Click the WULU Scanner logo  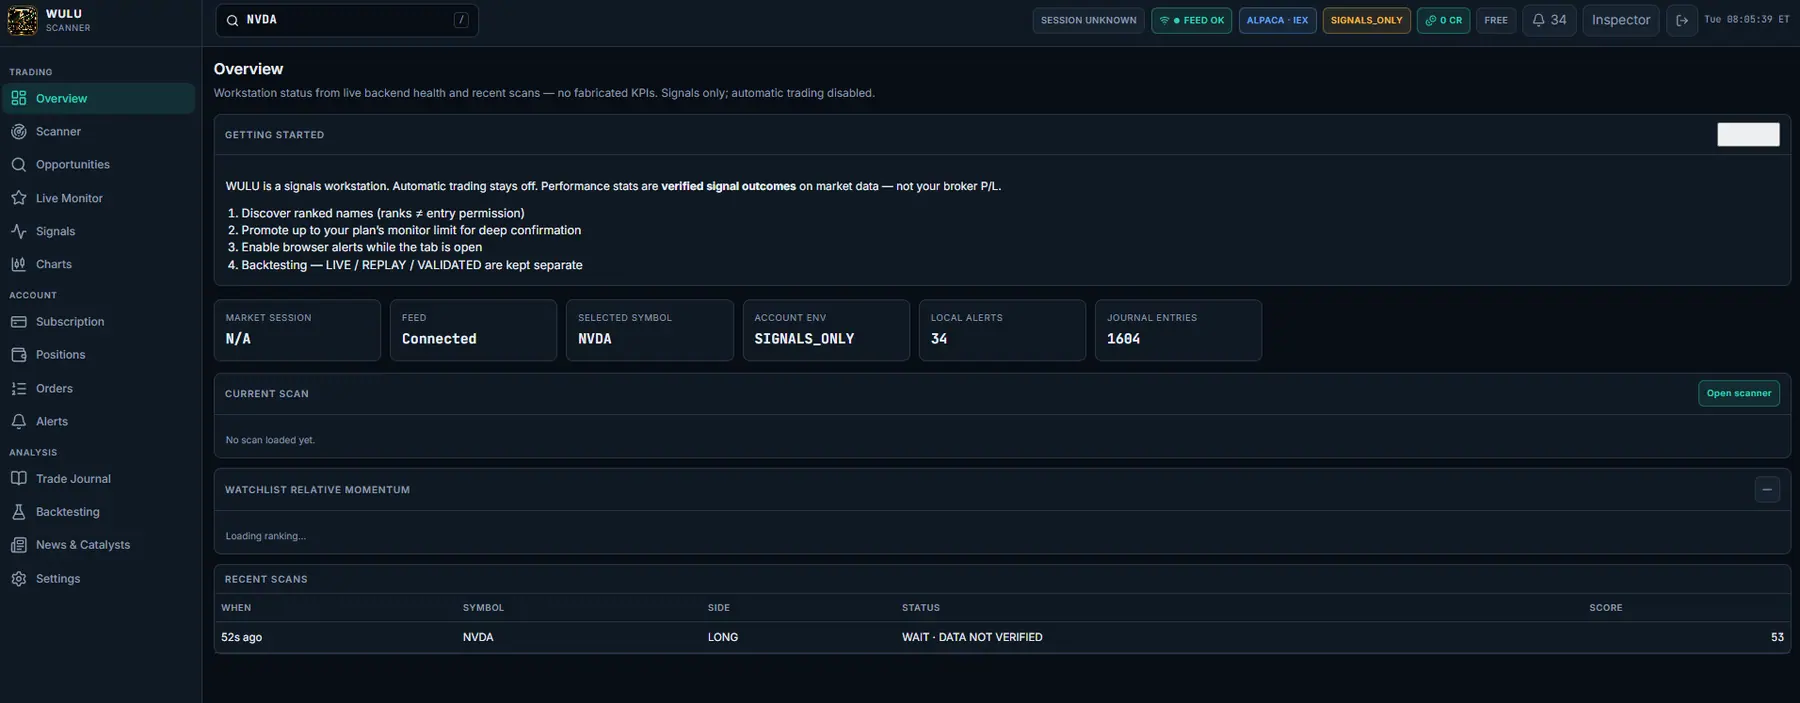coord(22,20)
